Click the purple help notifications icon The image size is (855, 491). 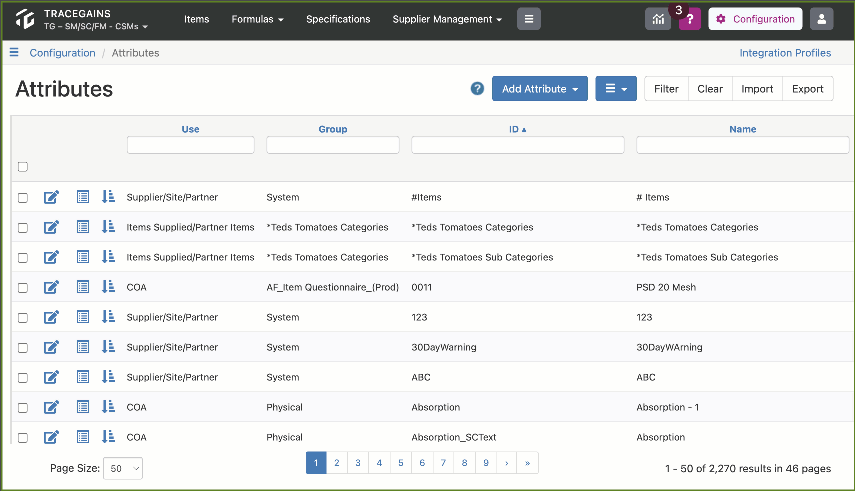click(690, 19)
